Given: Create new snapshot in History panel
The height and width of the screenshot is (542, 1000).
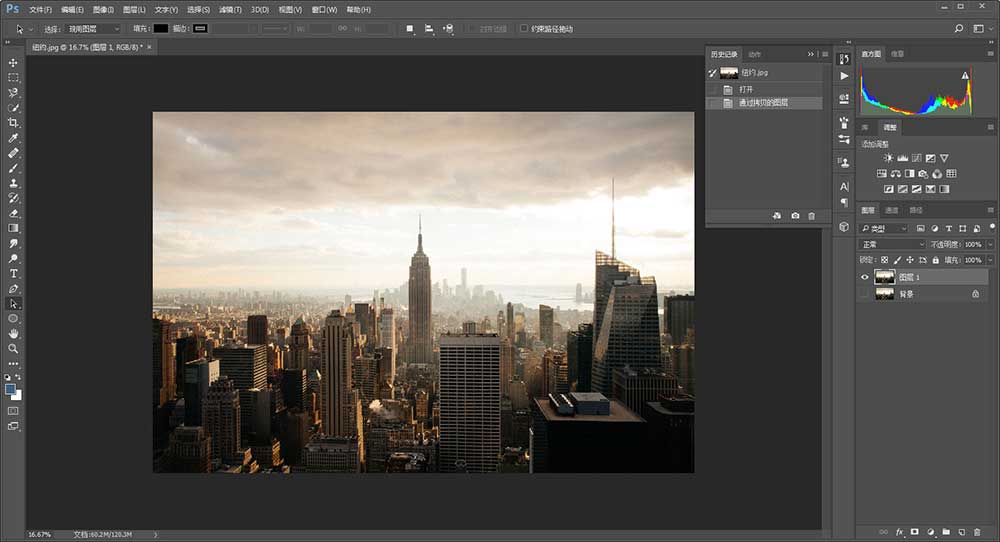Looking at the screenshot, I should pyautogui.click(x=795, y=216).
